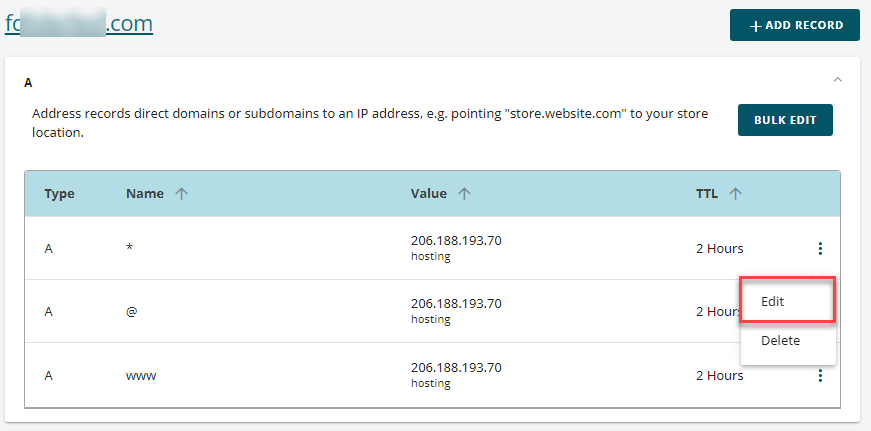Click the BULK EDIT button
Viewport: 871px width, 431px height.
(x=785, y=120)
